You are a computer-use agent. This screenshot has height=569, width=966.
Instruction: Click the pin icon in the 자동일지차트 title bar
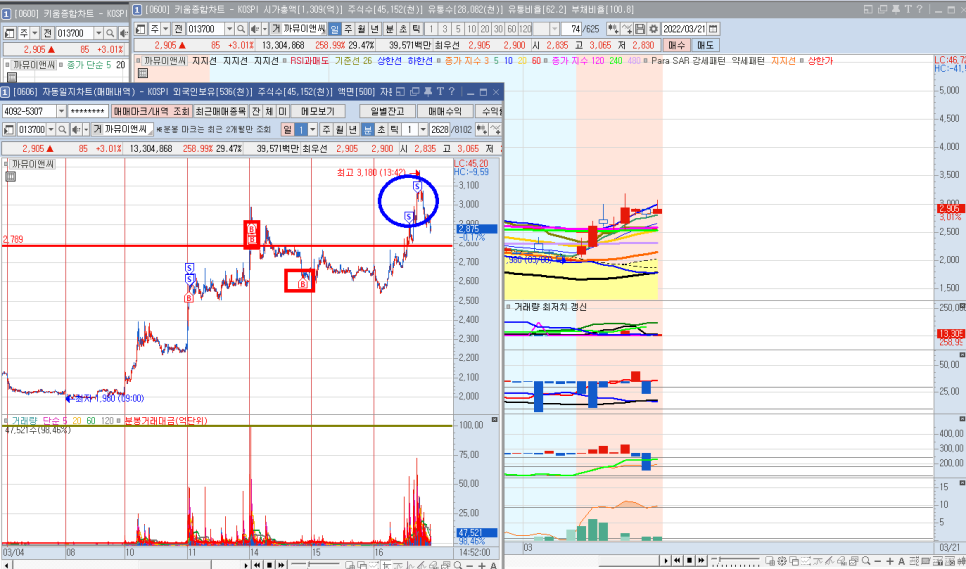click(x=428, y=92)
